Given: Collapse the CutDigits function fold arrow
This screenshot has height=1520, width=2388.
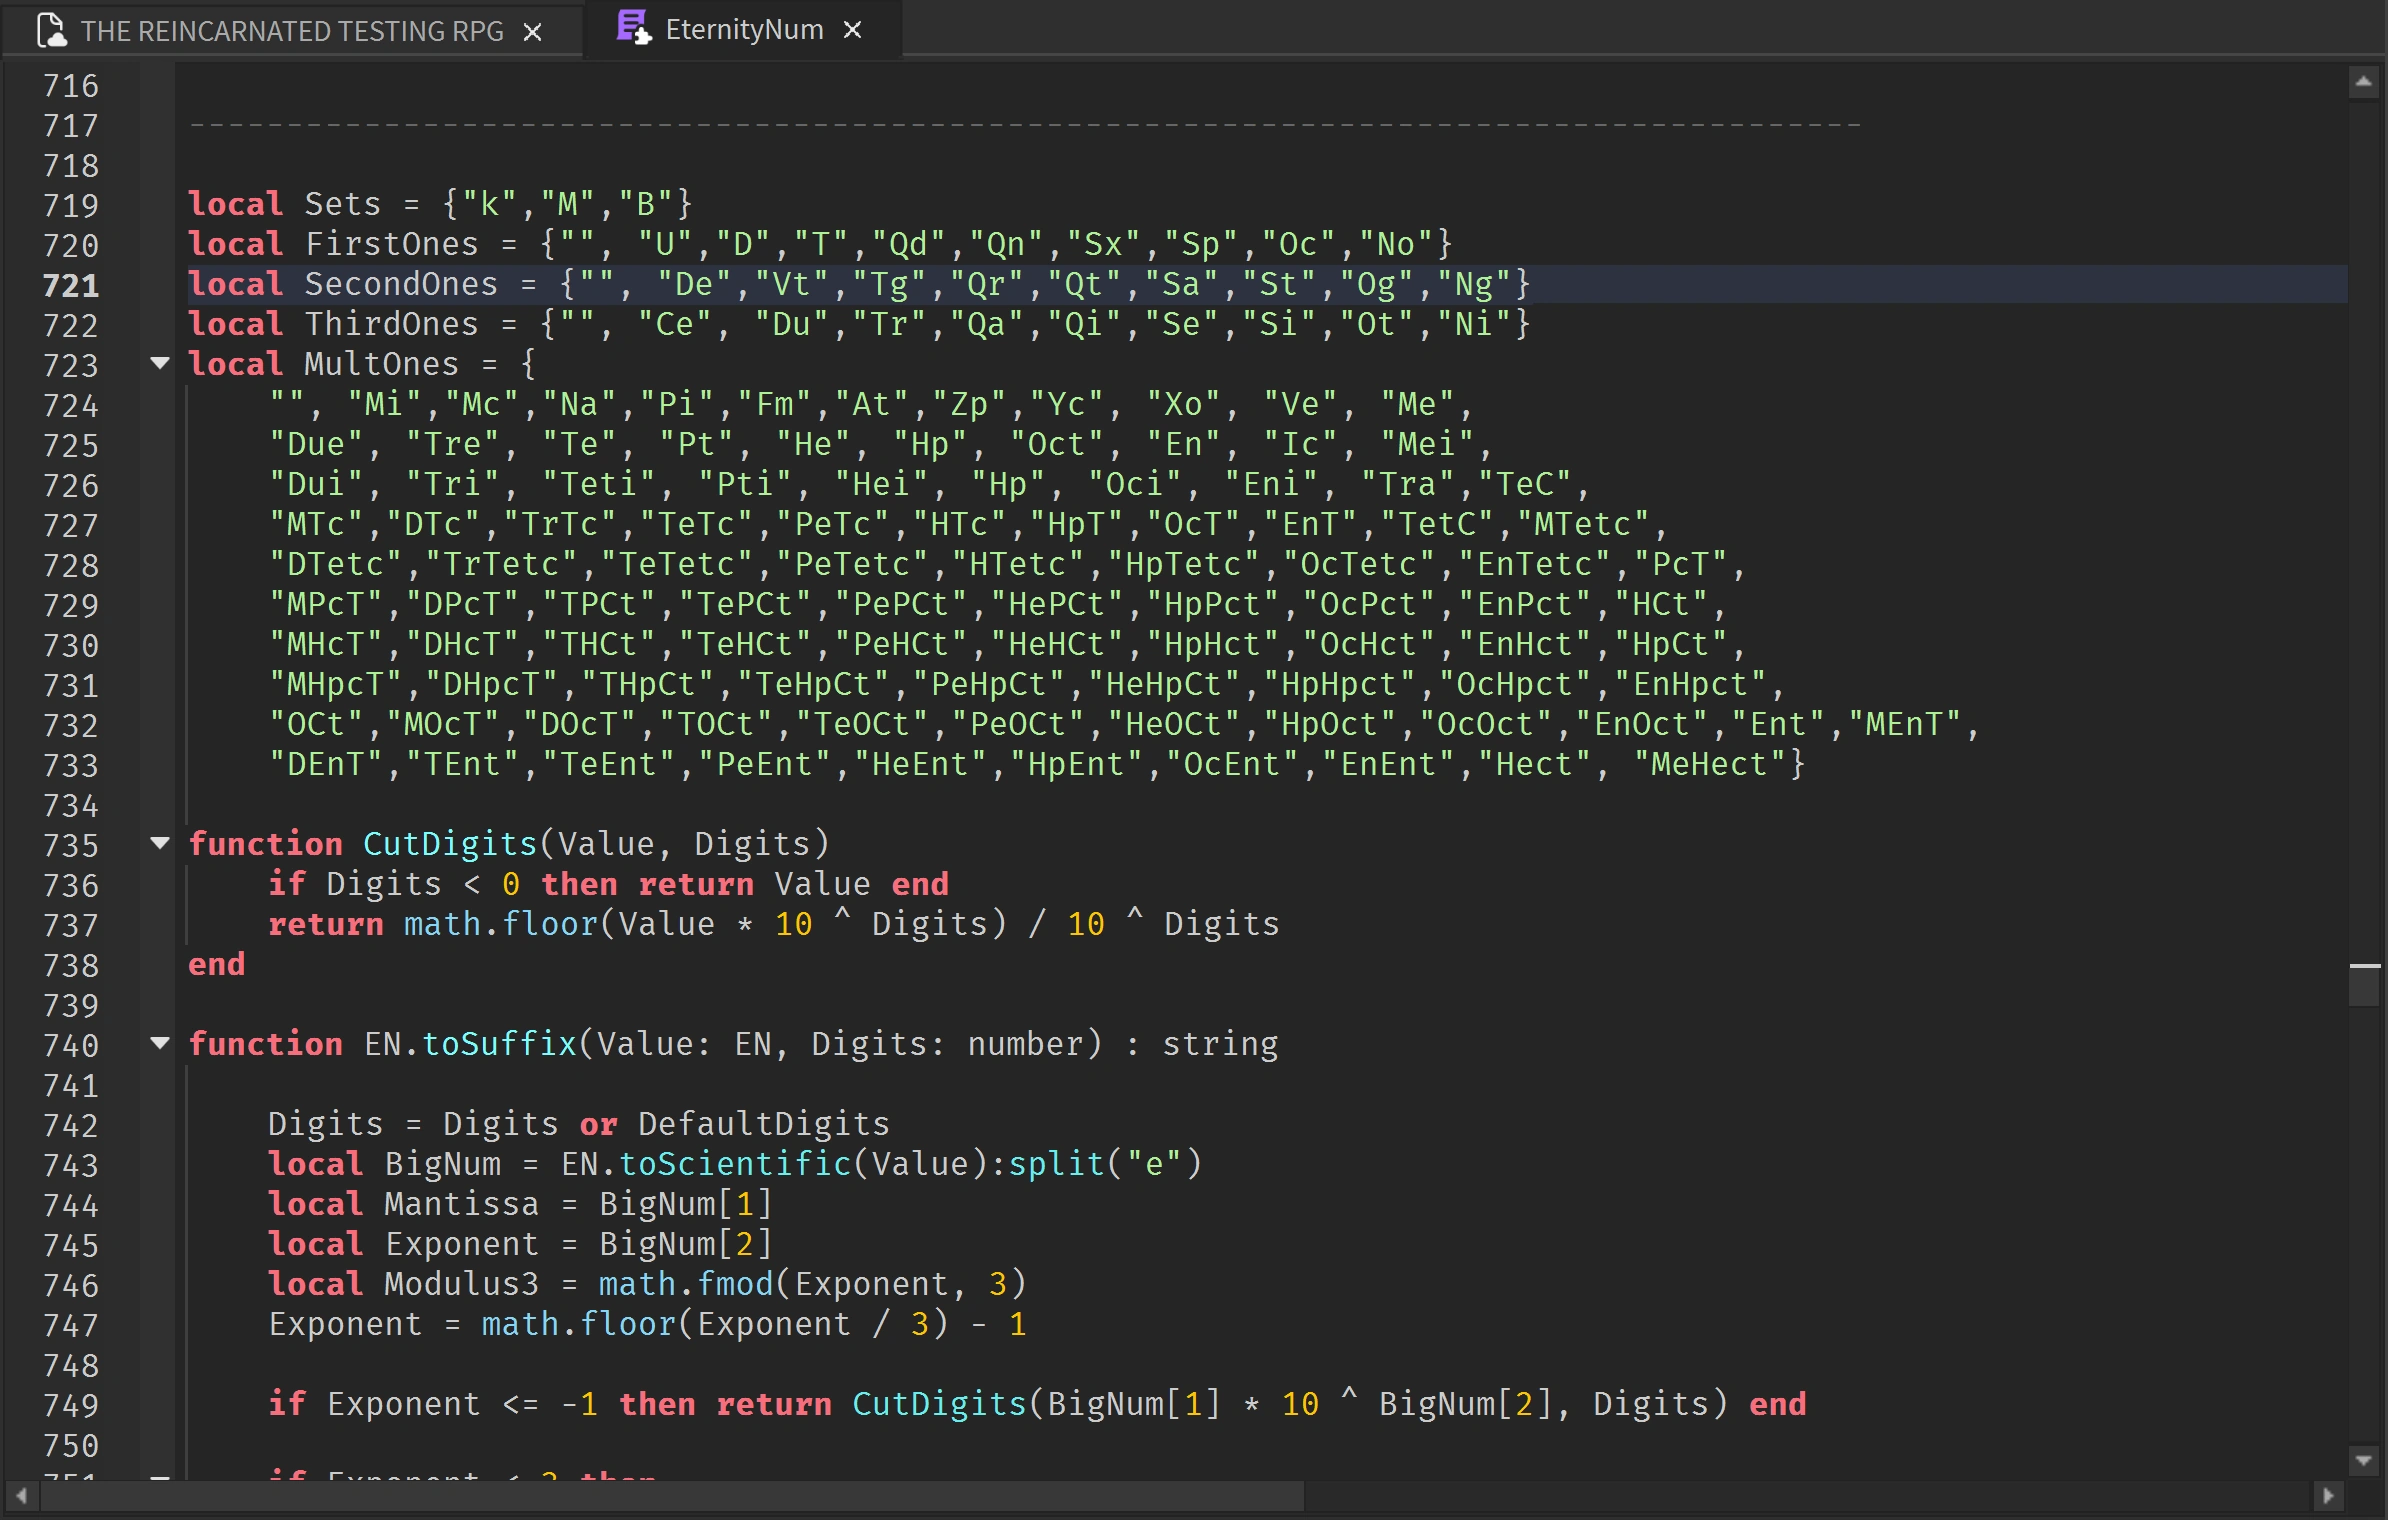Looking at the screenshot, I should click(160, 844).
